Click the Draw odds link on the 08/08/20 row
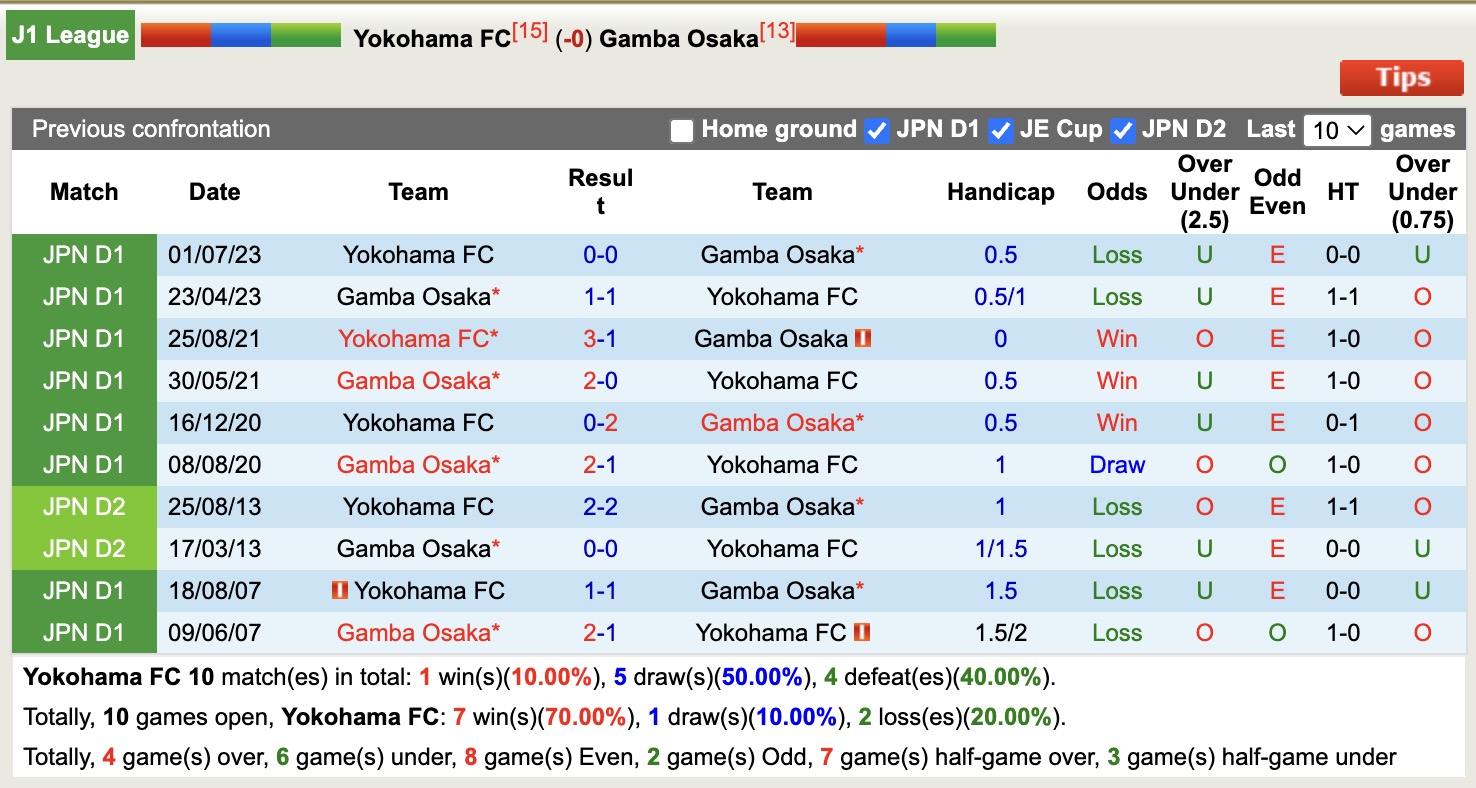This screenshot has width=1476, height=788. (1117, 464)
